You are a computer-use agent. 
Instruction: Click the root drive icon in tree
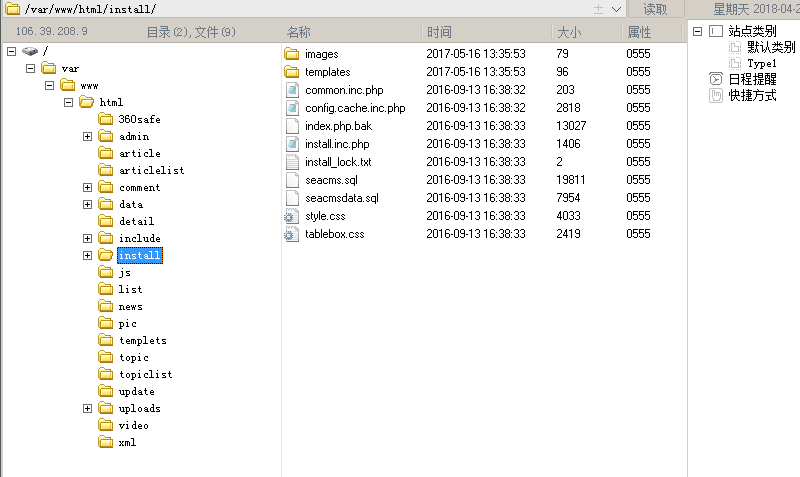tap(30, 51)
